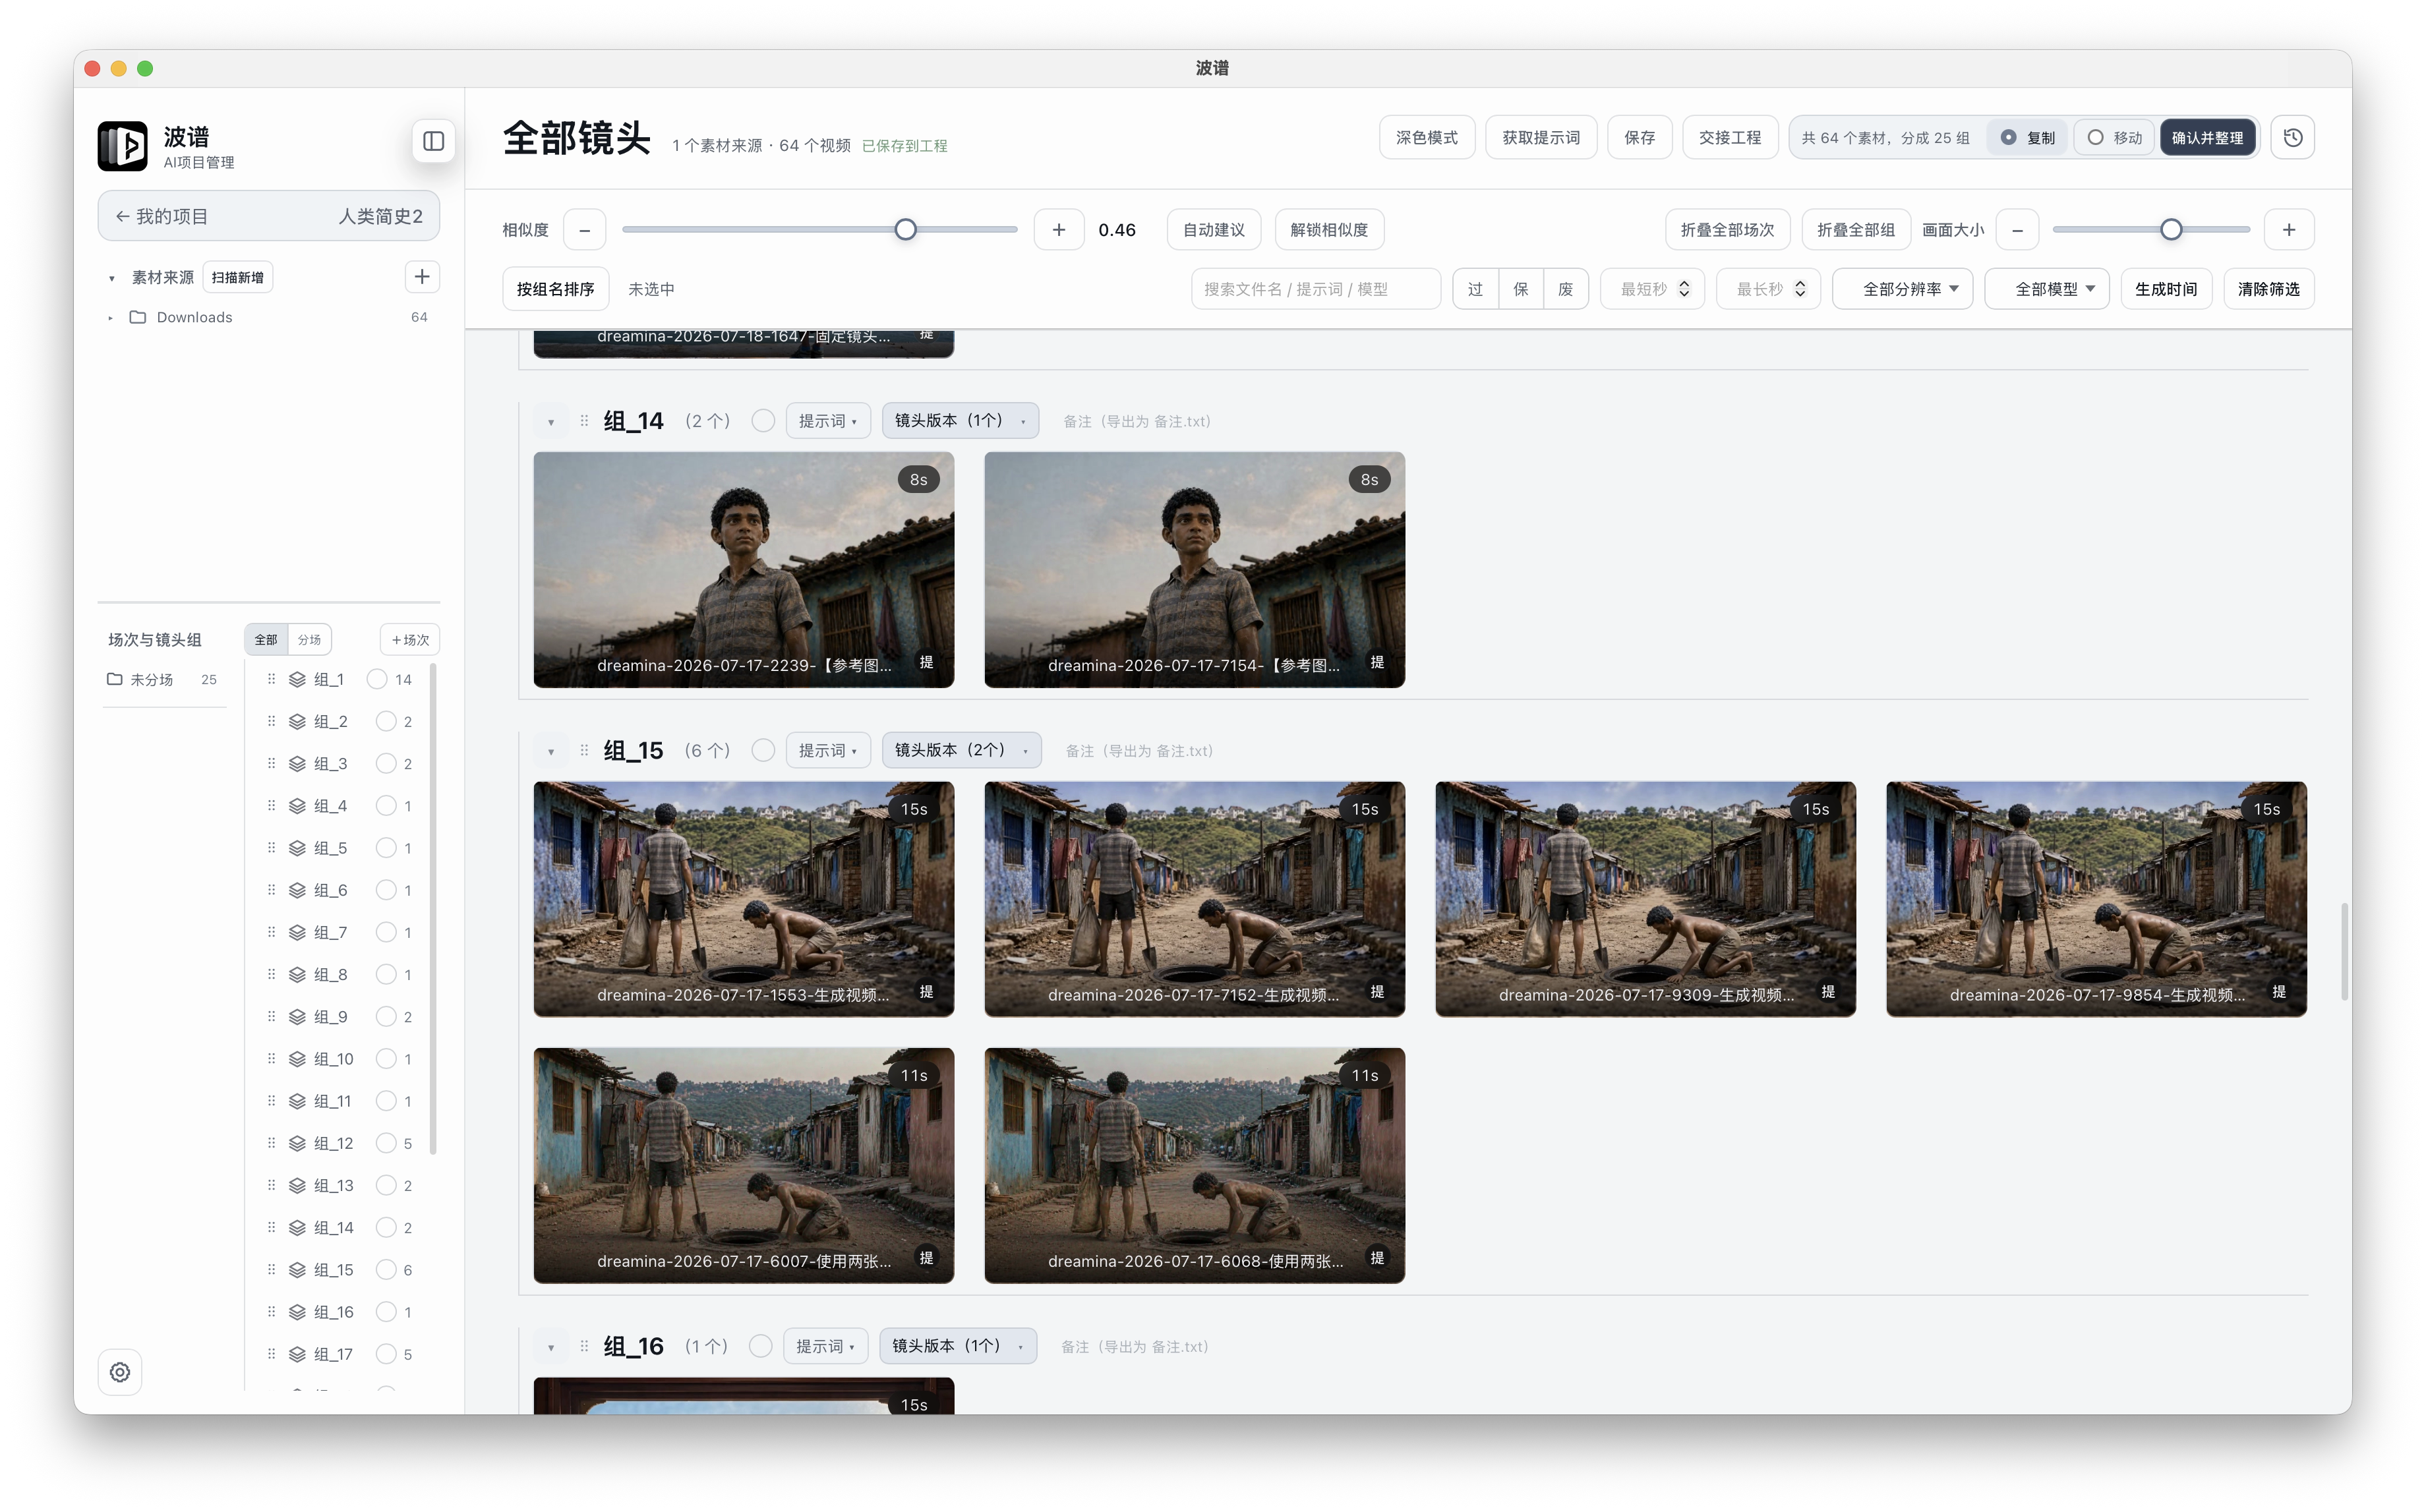Click the 未分场 folder icon
Image resolution: width=2426 pixels, height=1512 pixels.
click(x=115, y=679)
